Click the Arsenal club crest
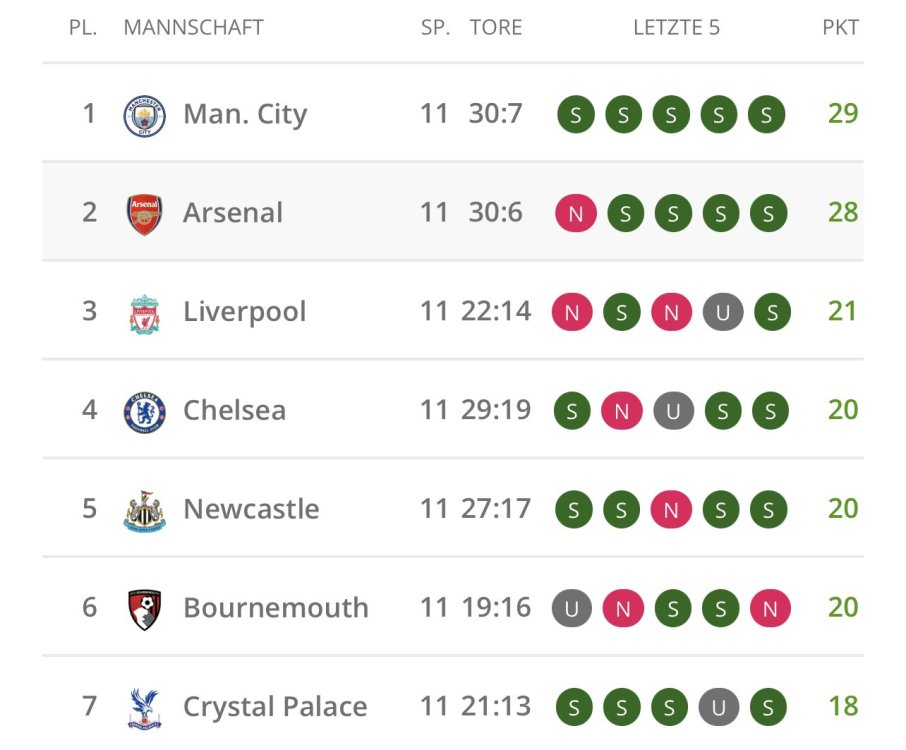 (144, 214)
